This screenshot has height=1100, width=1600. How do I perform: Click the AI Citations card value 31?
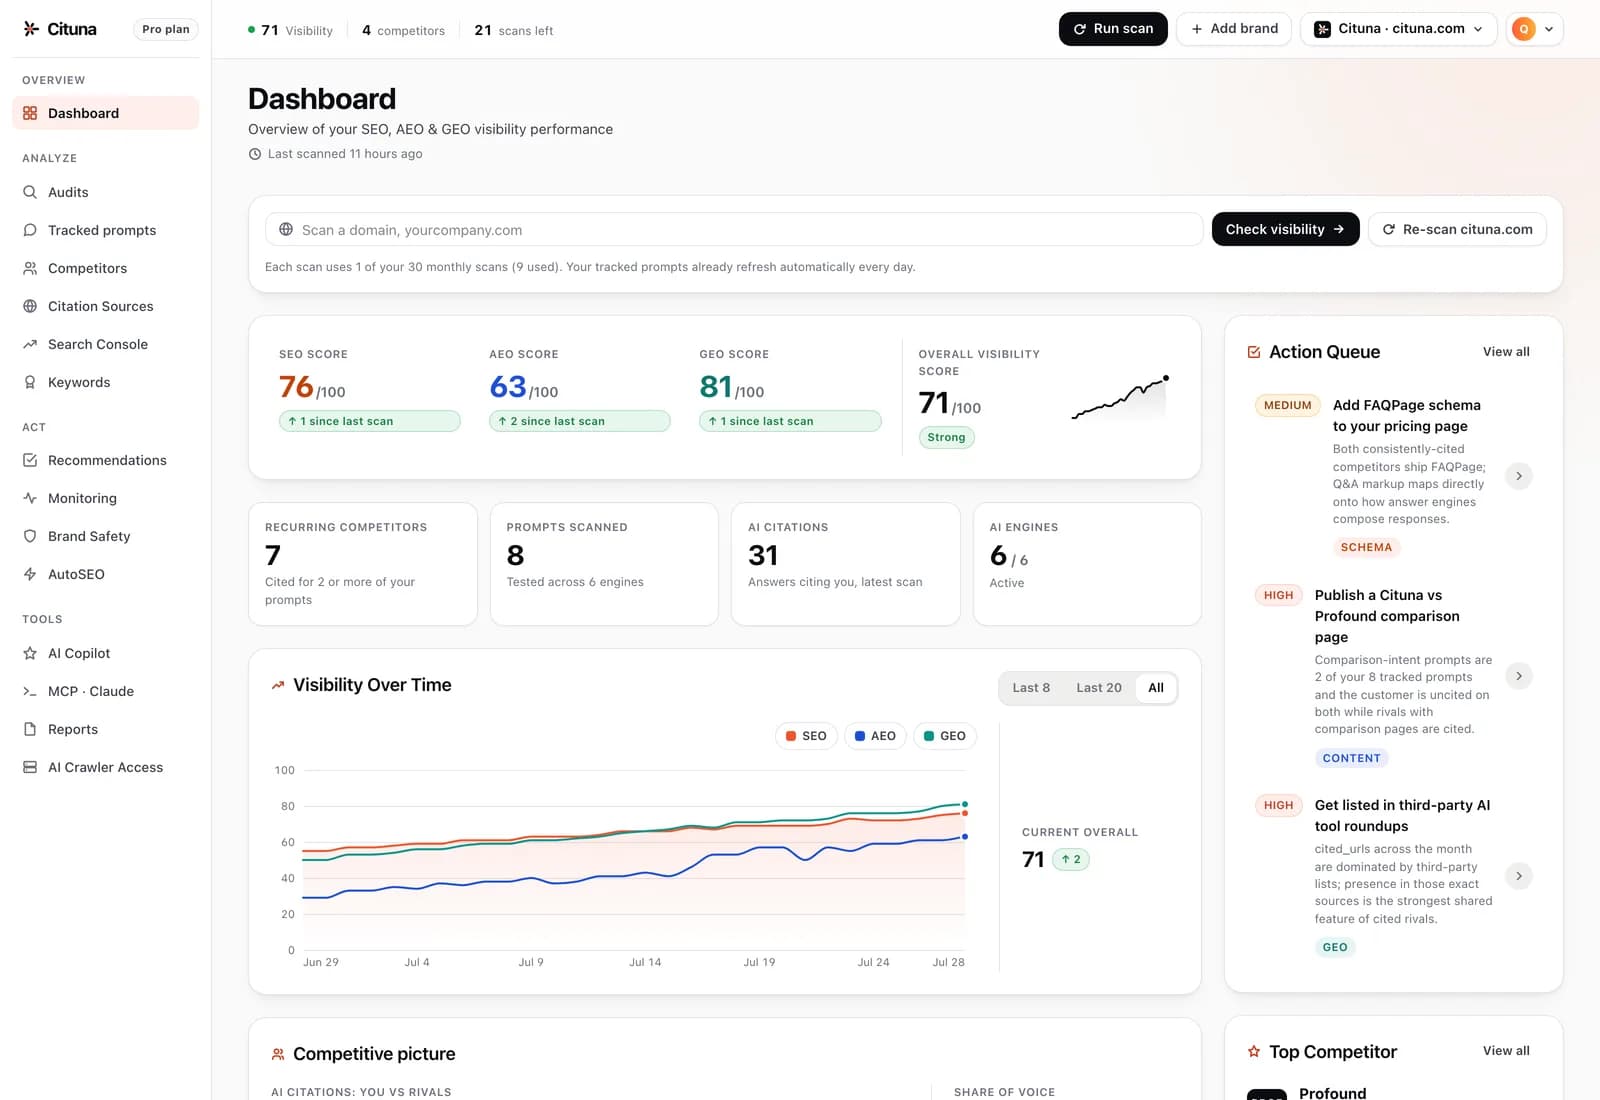tap(763, 555)
